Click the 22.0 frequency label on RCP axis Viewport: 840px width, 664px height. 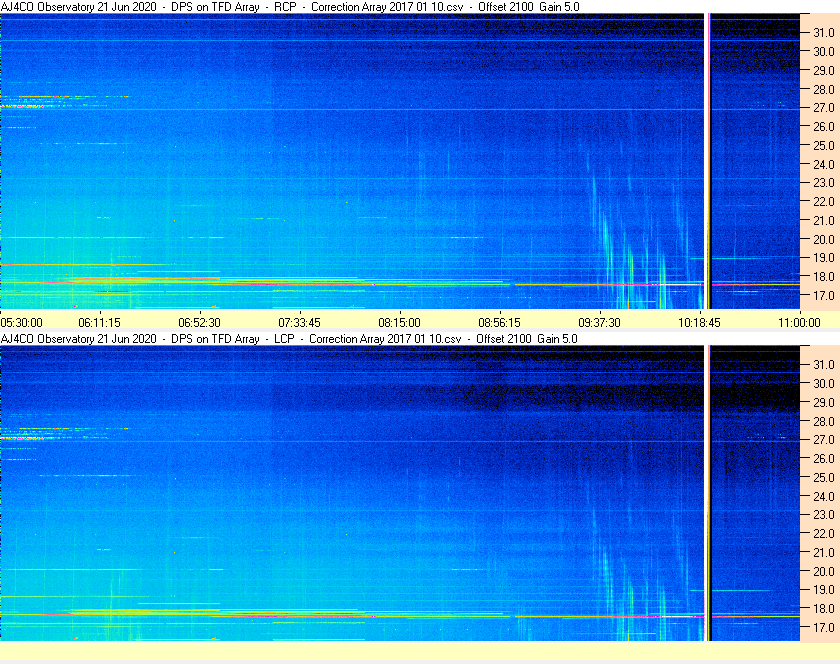pyautogui.click(x=824, y=202)
